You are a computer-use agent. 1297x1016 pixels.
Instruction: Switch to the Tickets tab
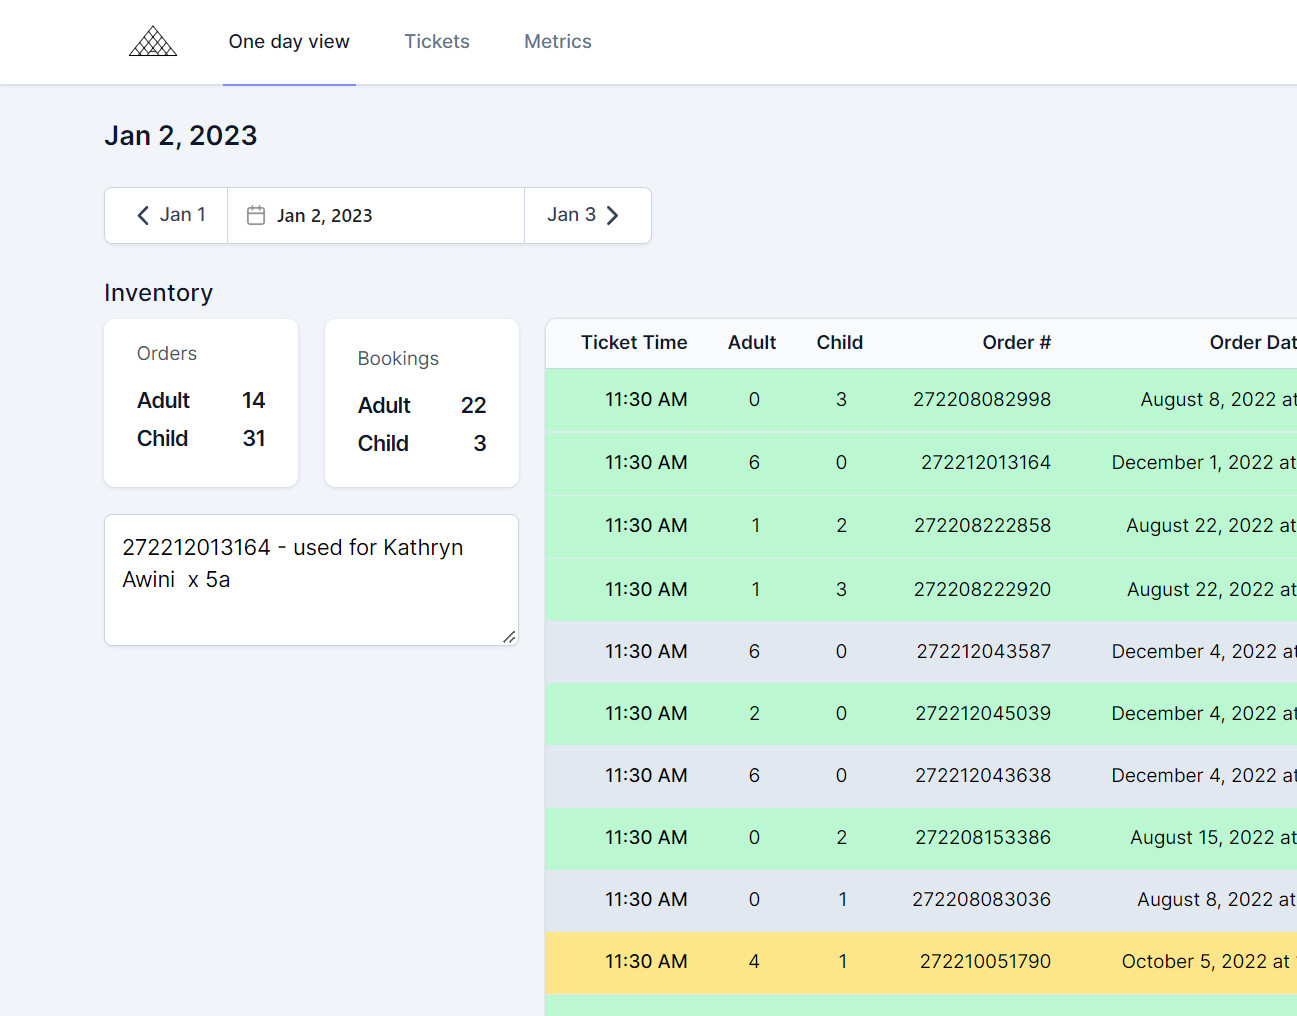click(437, 41)
